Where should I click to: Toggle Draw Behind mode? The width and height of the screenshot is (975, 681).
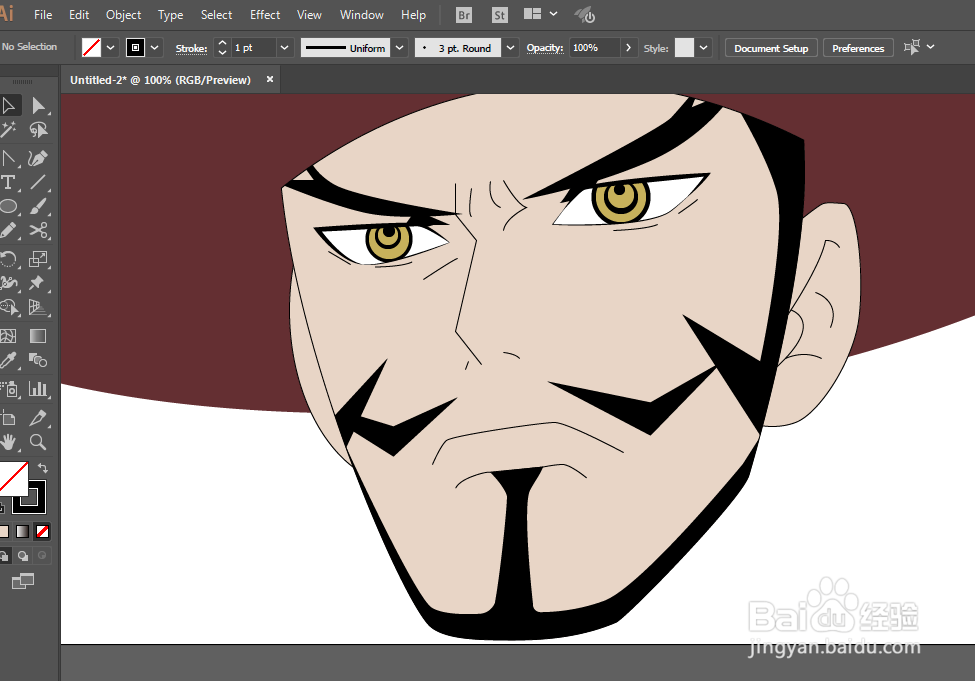click(x=24, y=556)
